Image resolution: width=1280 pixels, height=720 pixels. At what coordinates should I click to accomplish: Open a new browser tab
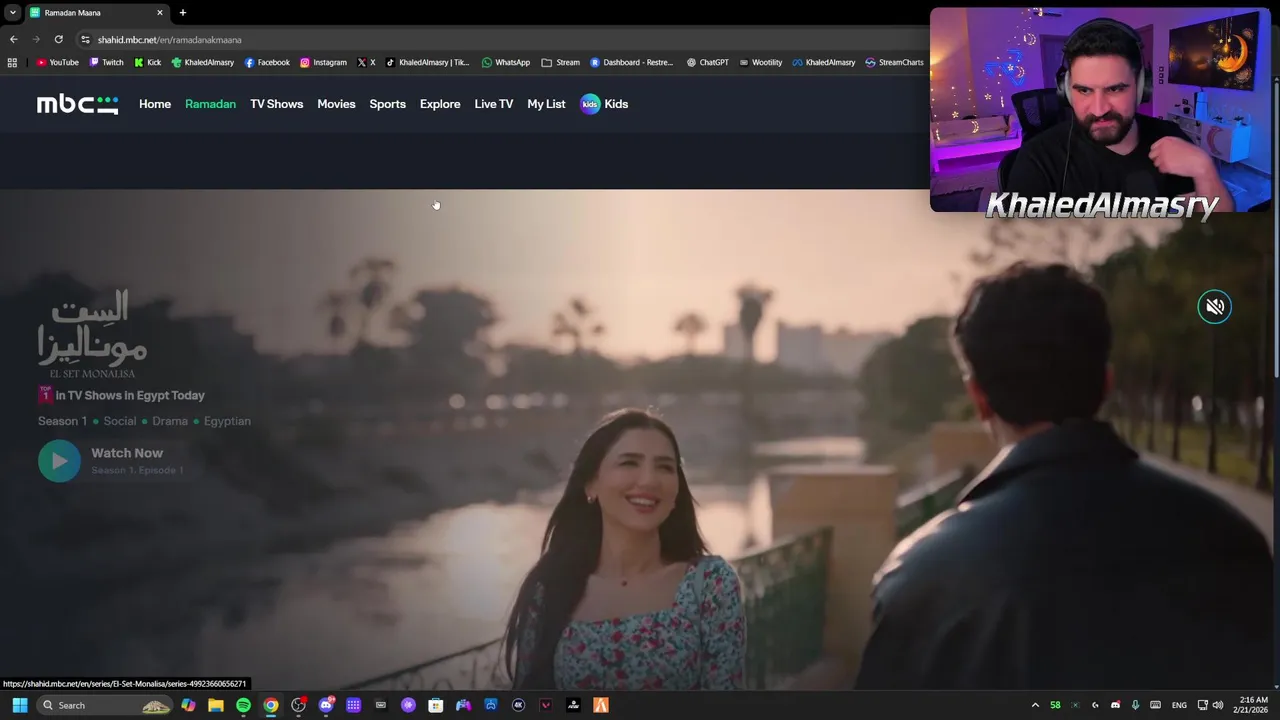tap(182, 12)
